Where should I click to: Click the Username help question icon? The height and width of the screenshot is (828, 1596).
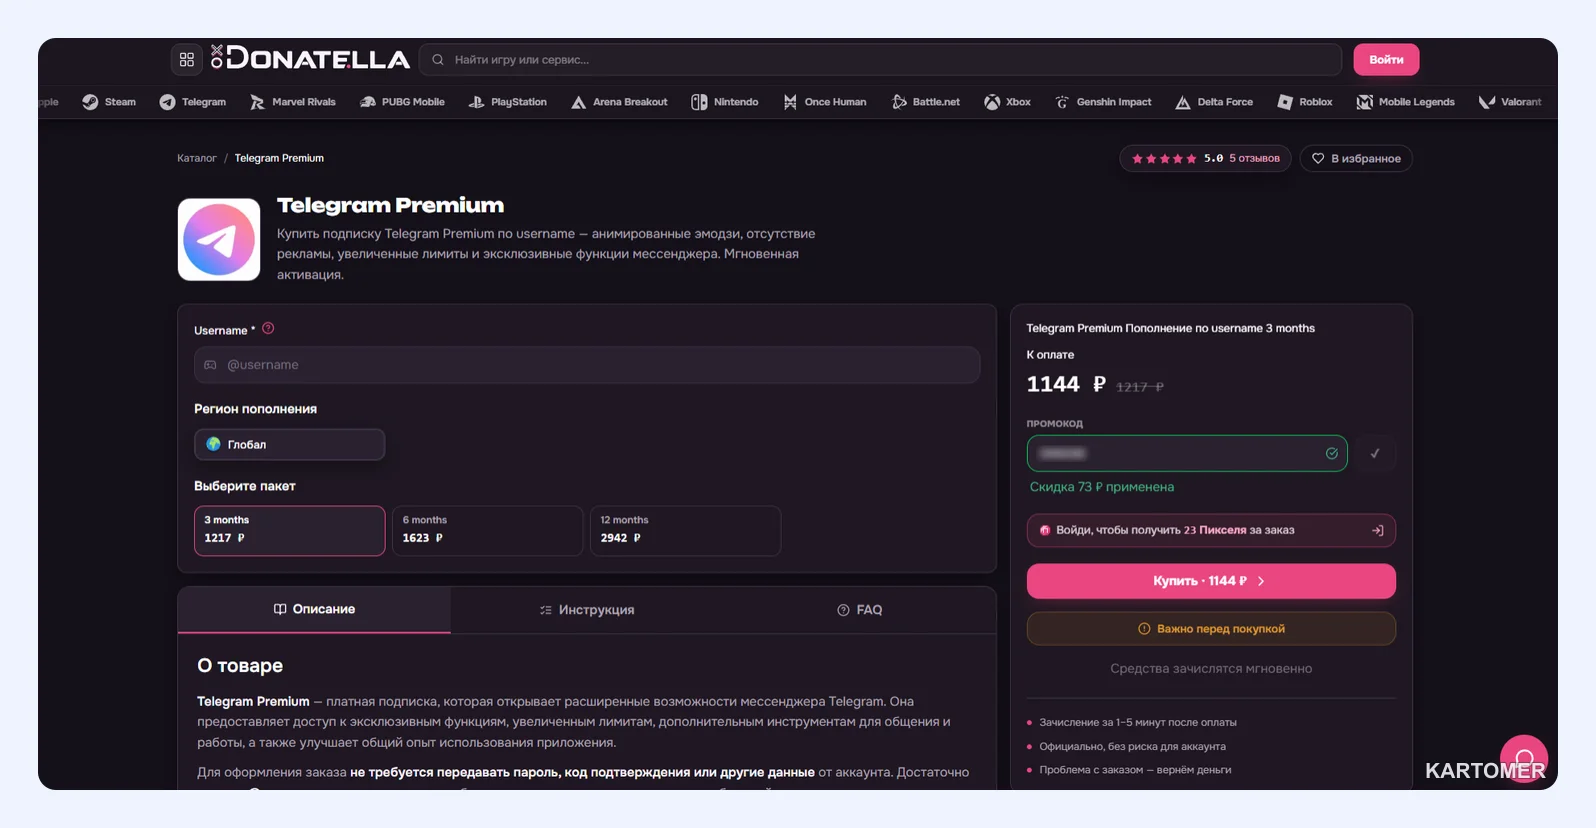[x=268, y=328]
